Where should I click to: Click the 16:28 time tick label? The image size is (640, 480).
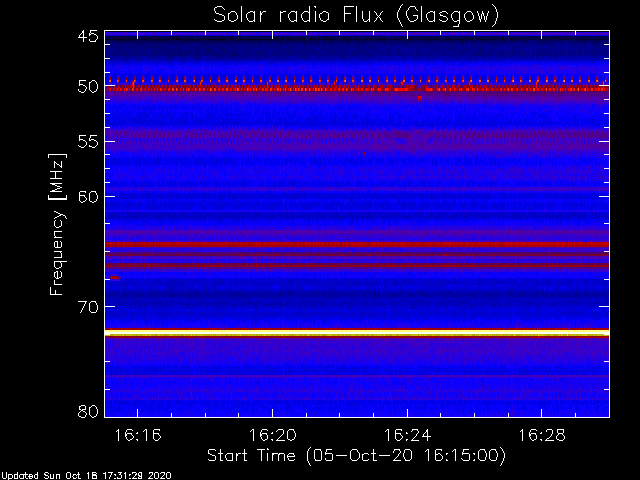click(542, 435)
